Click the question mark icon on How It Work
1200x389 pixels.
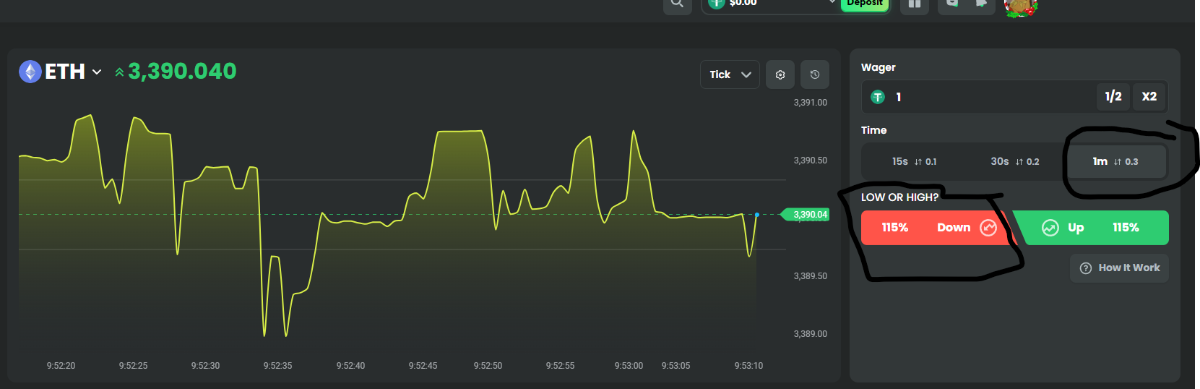(x=1086, y=268)
